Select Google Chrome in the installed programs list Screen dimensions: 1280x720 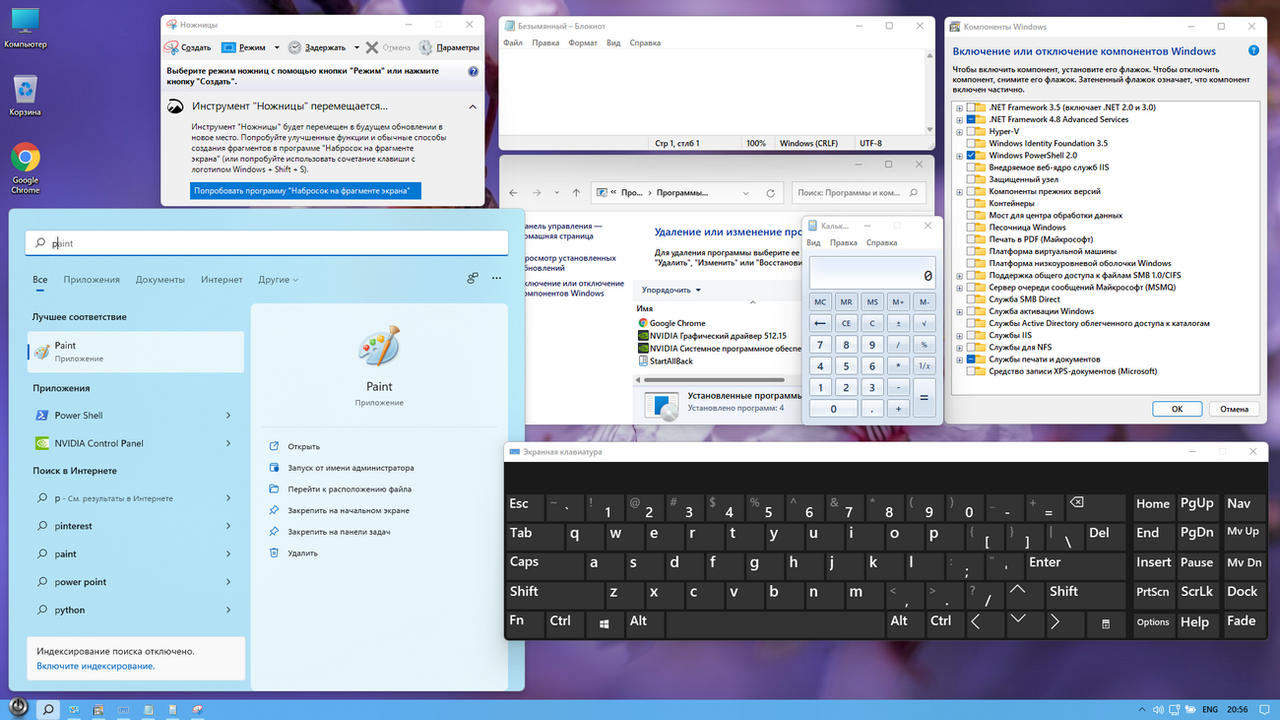tap(677, 323)
